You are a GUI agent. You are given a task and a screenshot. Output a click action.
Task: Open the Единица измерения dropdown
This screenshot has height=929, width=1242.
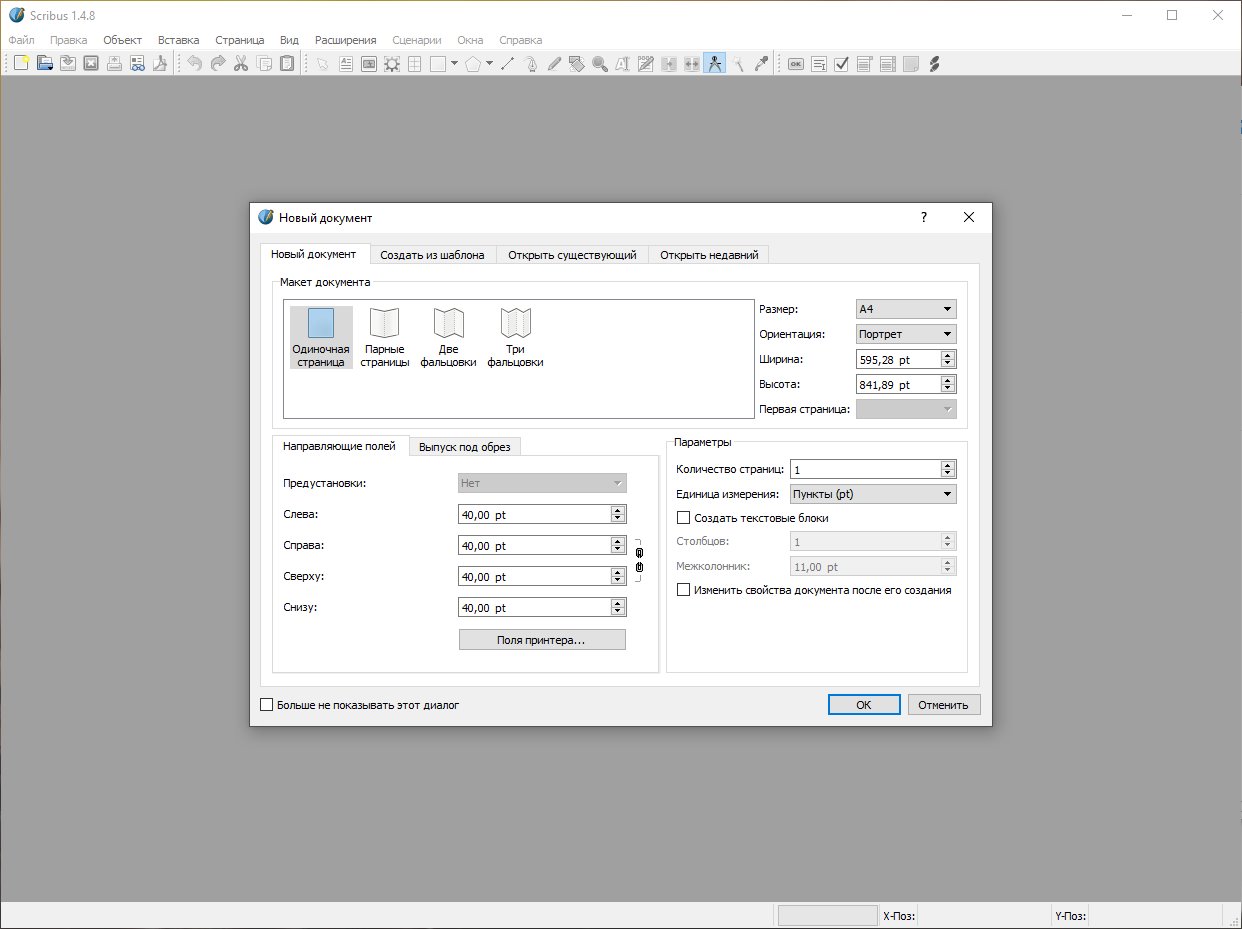pyautogui.click(x=872, y=494)
